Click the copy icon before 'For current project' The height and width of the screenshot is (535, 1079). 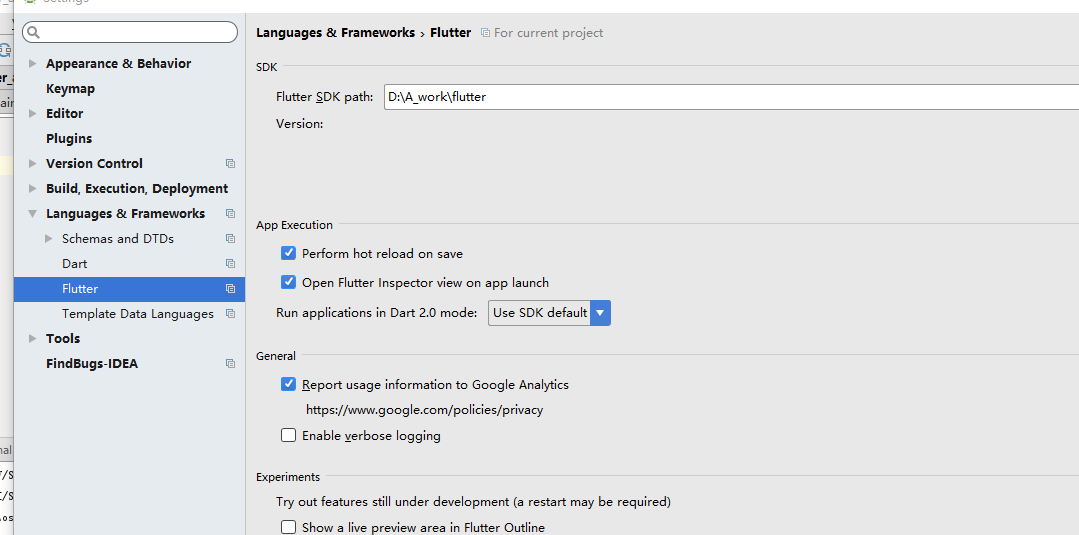[485, 33]
